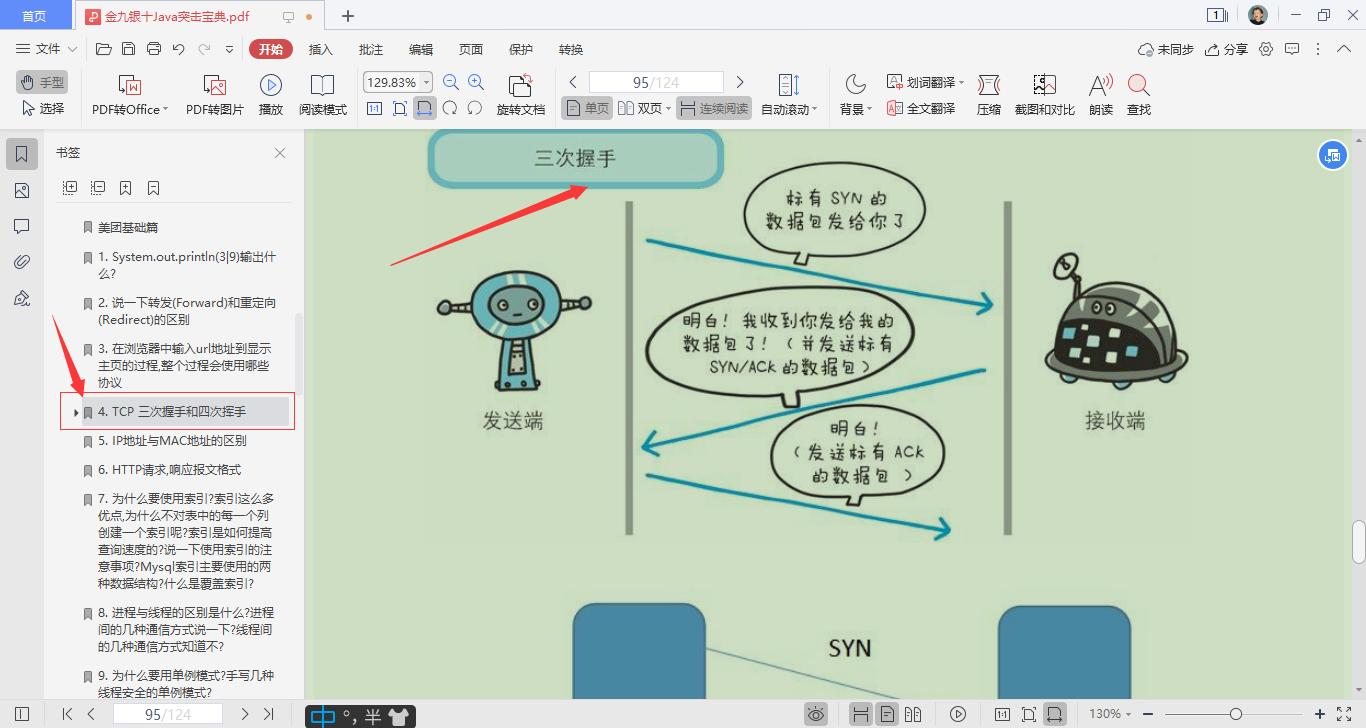Expand all bookmarks icon
This screenshot has height=728, width=1366.
point(70,188)
